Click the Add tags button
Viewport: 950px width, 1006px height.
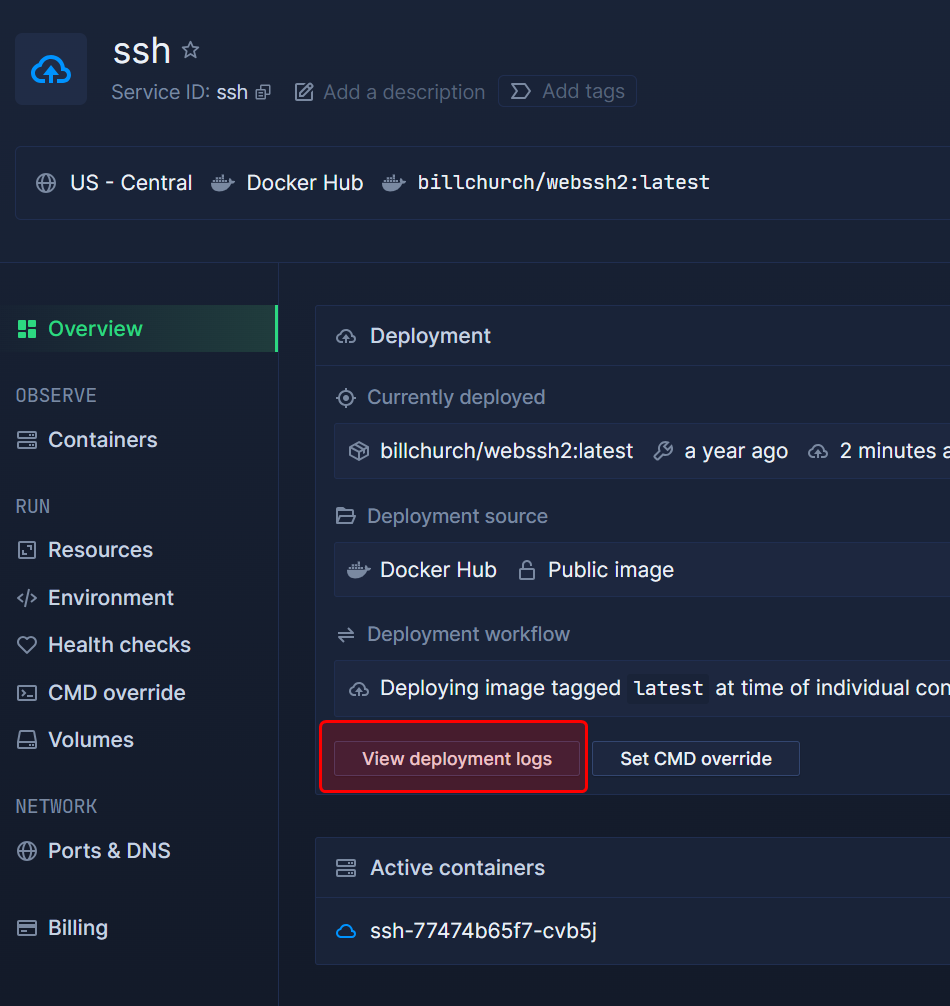click(x=567, y=92)
